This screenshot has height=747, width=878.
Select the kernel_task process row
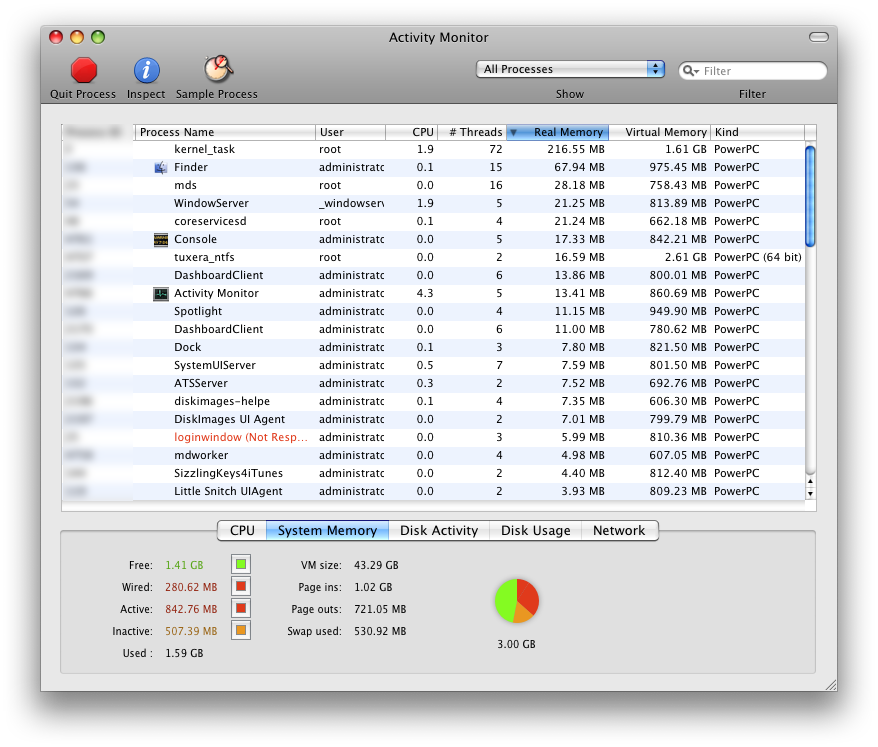pos(434,150)
